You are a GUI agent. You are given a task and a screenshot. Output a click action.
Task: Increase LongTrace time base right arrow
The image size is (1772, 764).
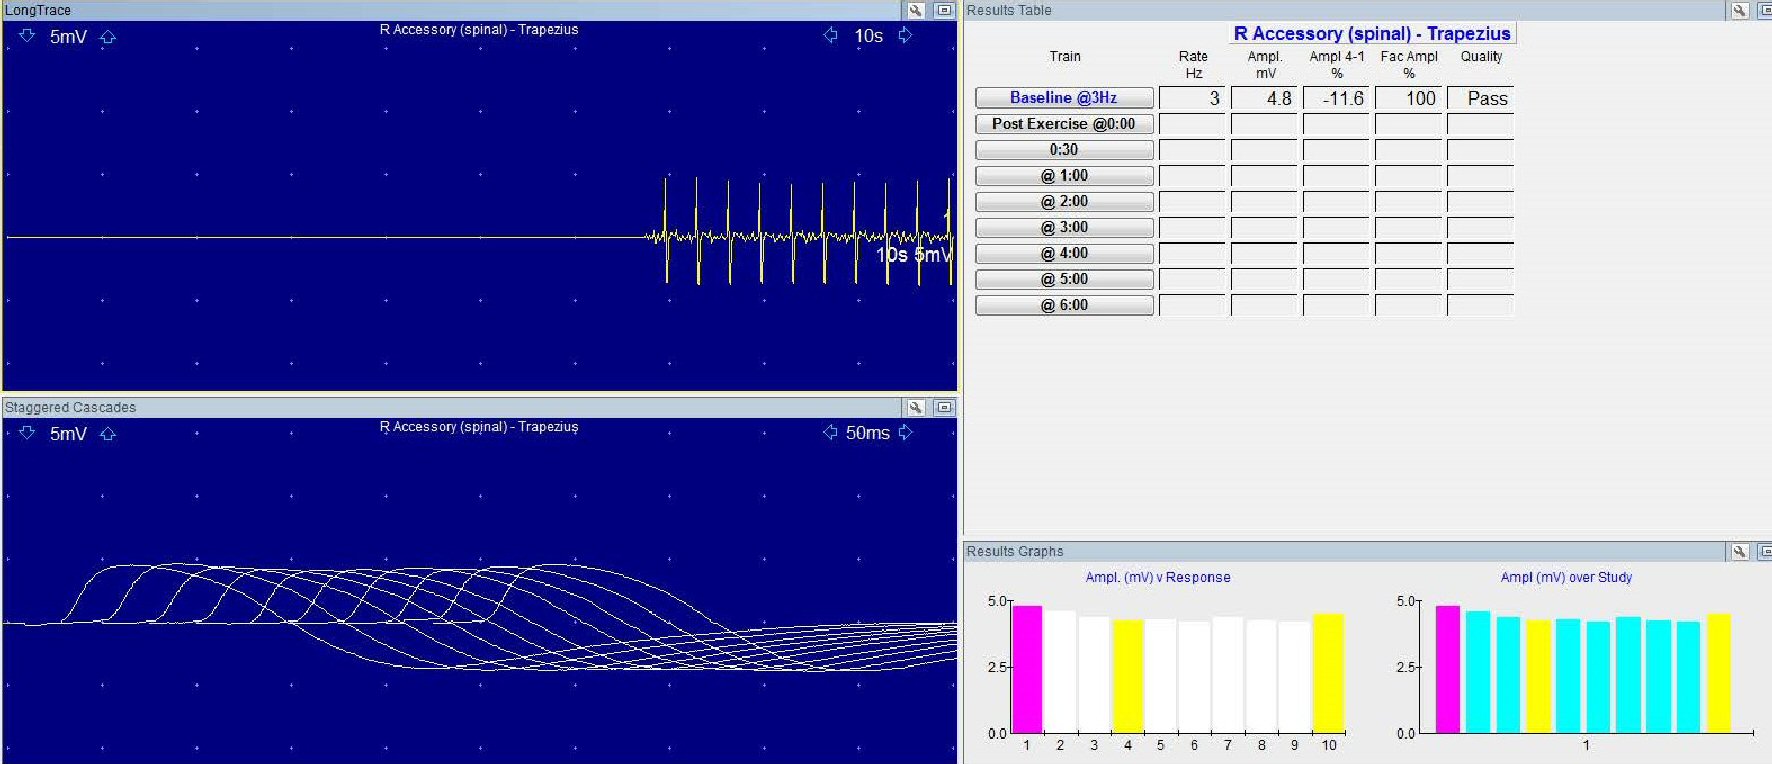(x=905, y=35)
